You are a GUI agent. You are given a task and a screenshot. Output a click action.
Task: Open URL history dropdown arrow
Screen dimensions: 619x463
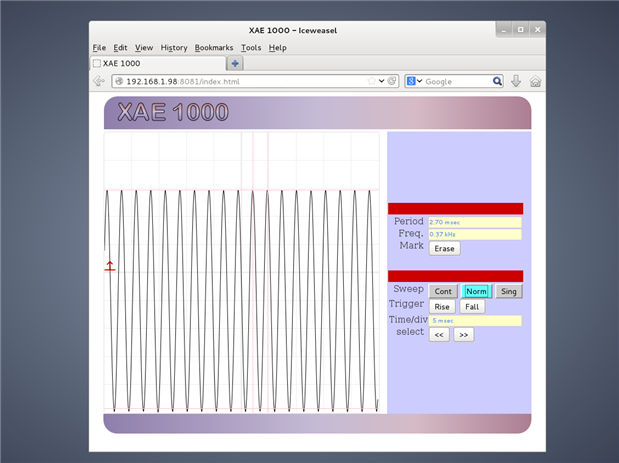pos(381,81)
